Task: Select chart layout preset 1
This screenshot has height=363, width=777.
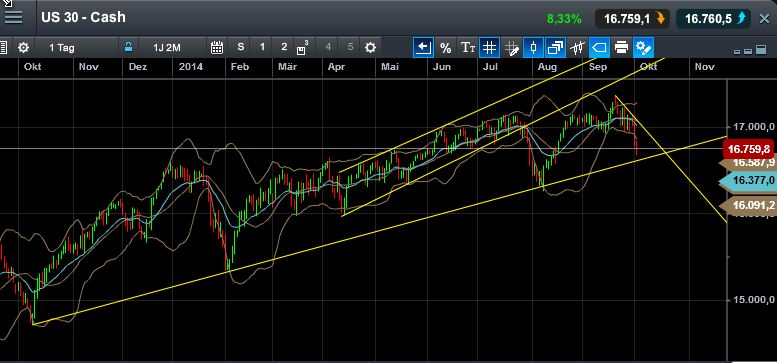Action: coord(262,48)
